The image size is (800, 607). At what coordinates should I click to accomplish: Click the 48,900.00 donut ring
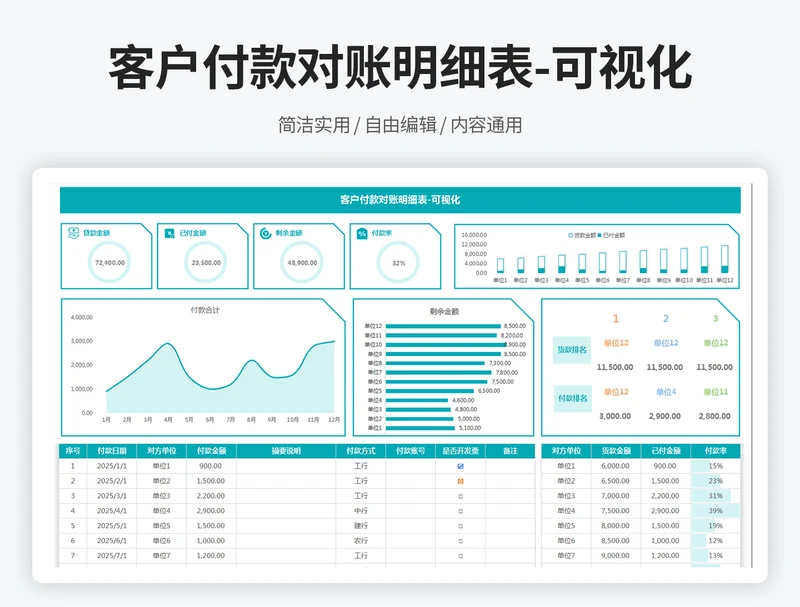[302, 263]
